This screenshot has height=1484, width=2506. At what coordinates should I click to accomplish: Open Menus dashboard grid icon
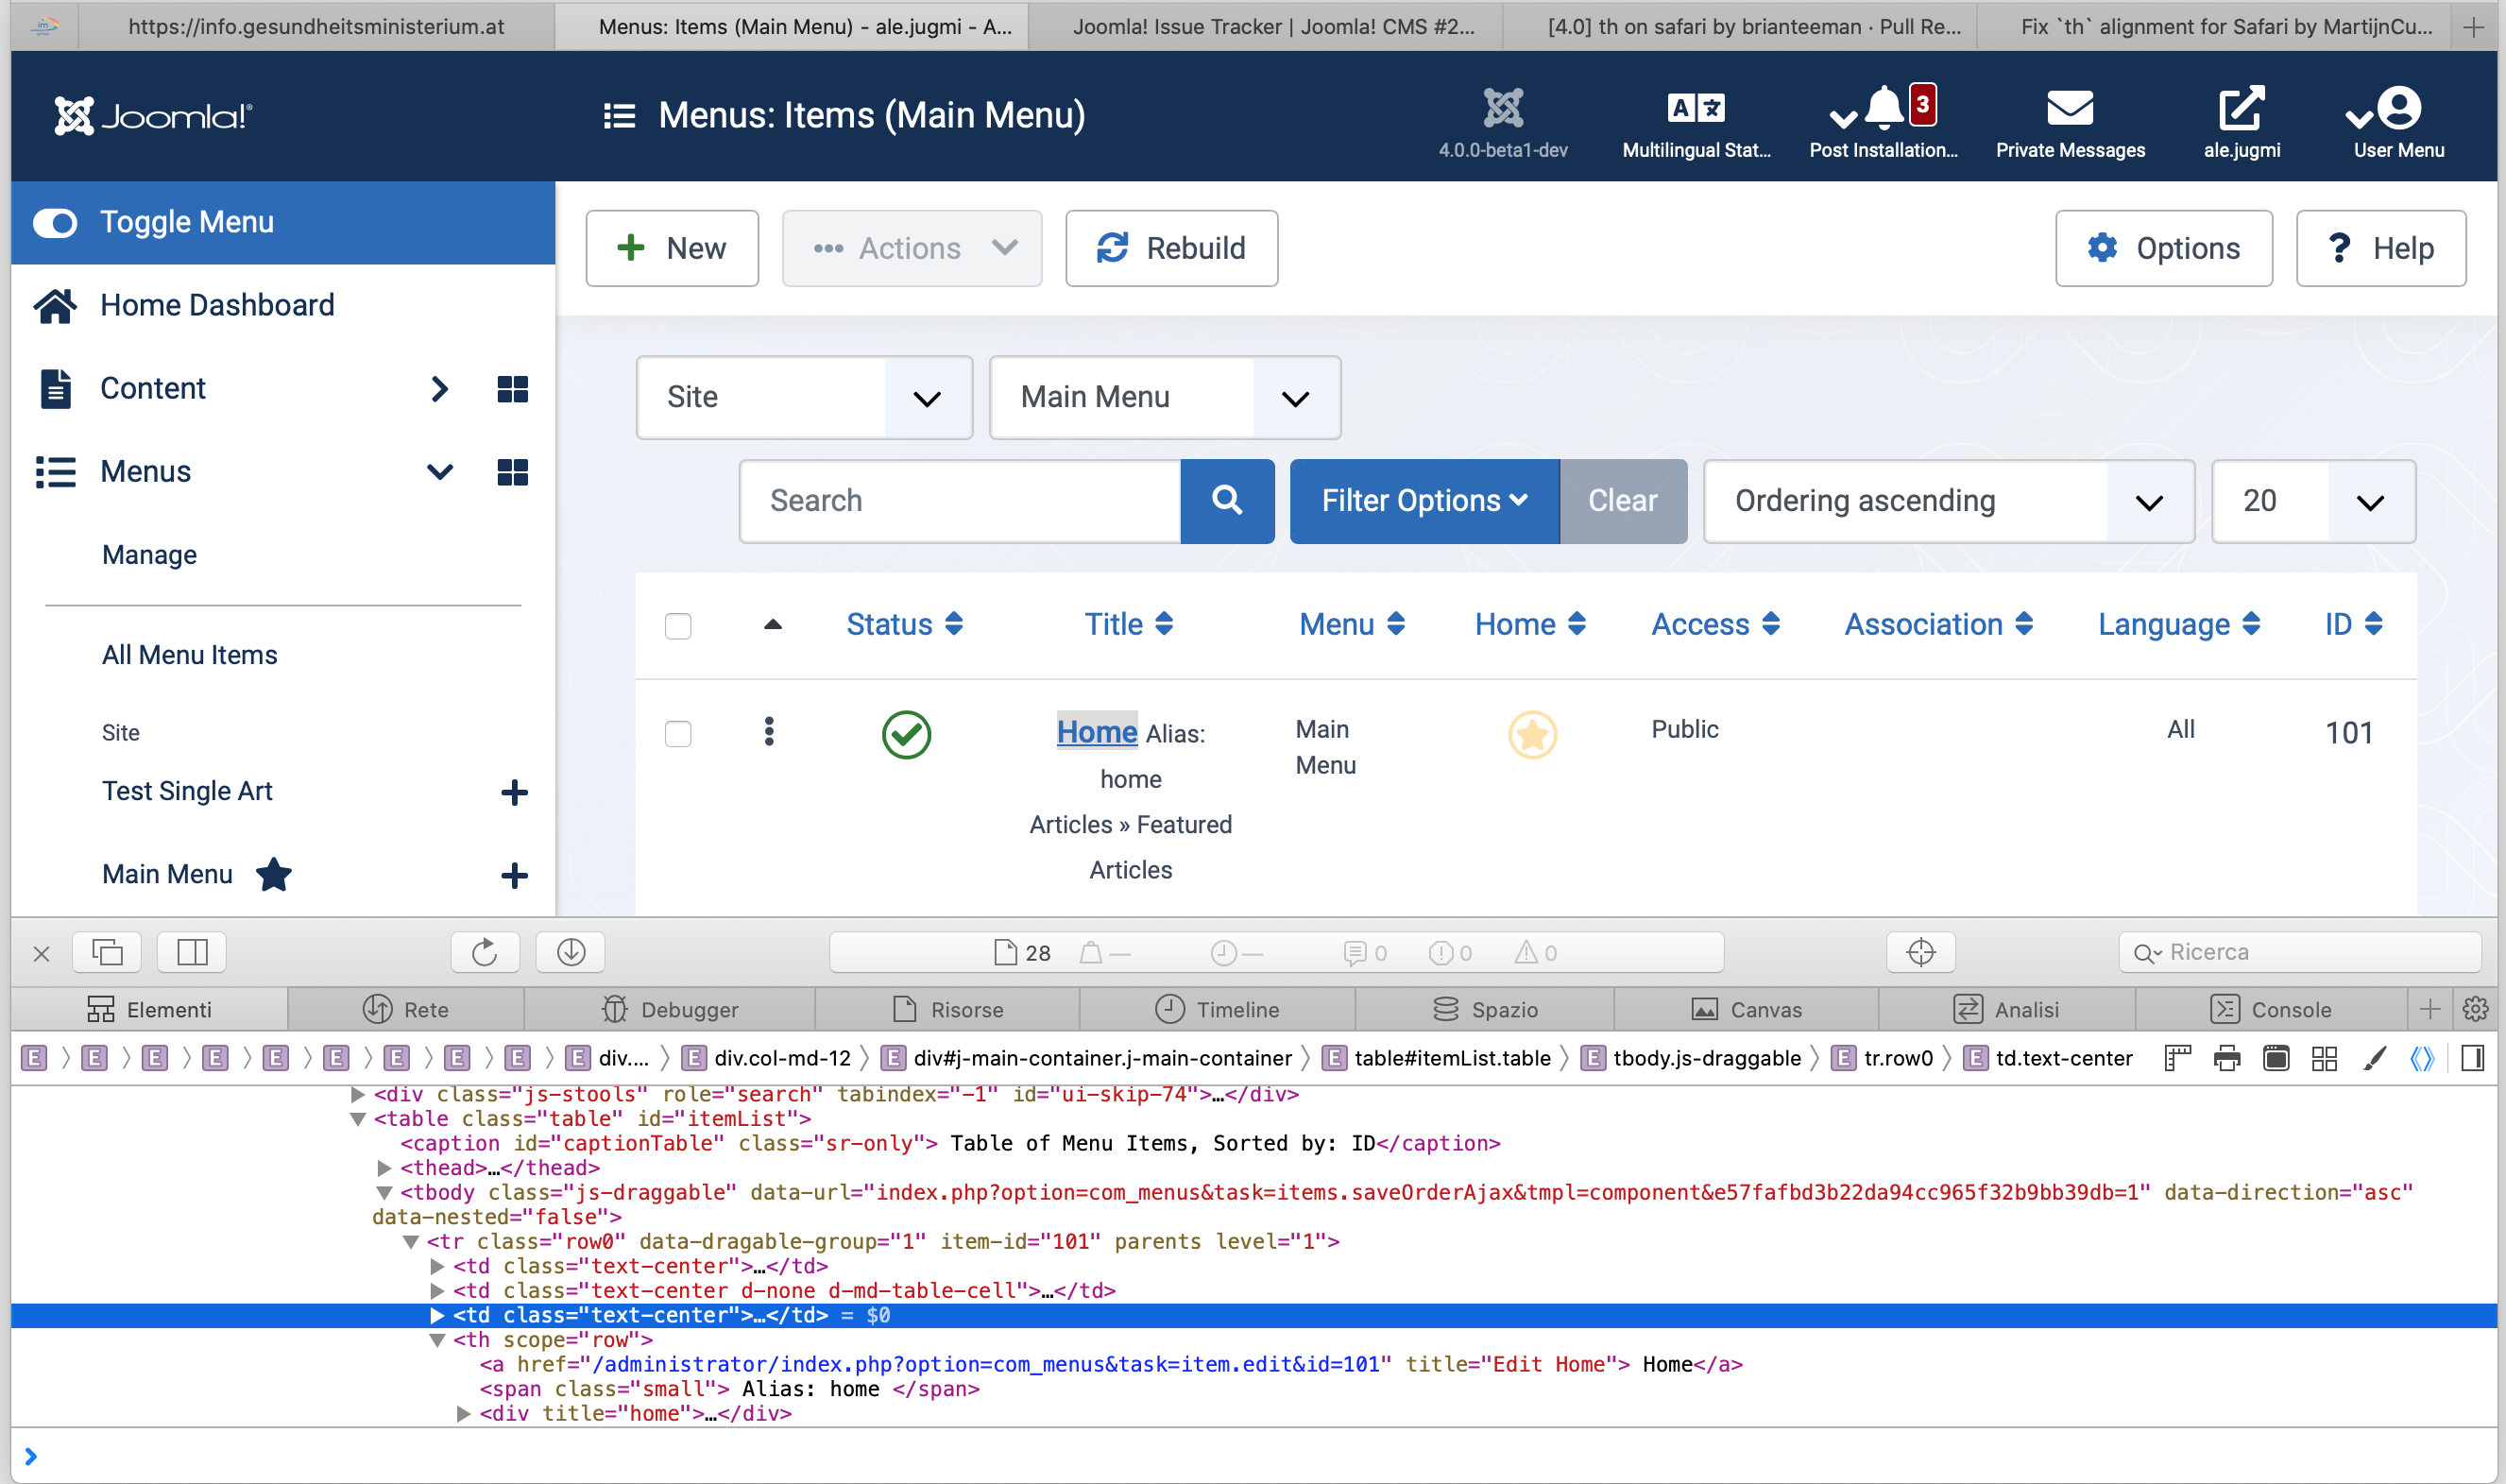pyautogui.click(x=512, y=472)
